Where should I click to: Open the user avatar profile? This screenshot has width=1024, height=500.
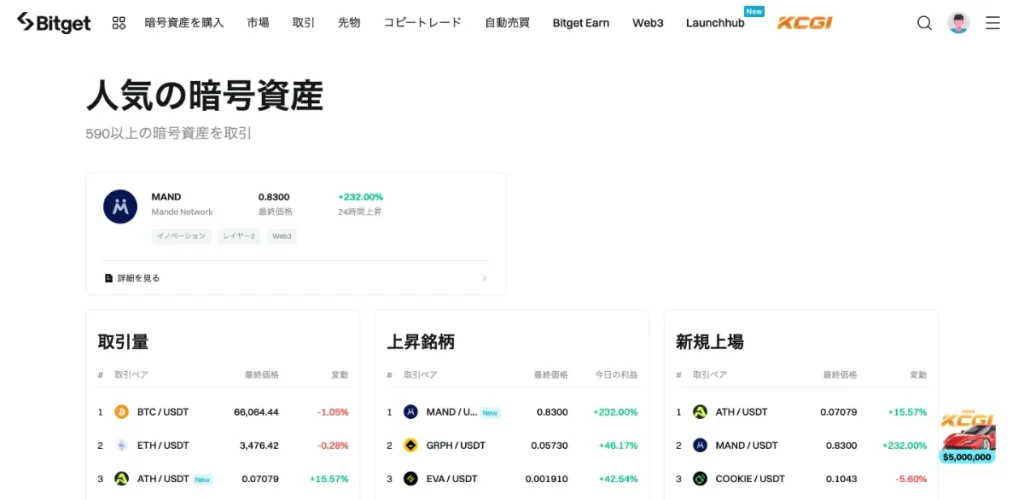pyautogui.click(x=958, y=23)
